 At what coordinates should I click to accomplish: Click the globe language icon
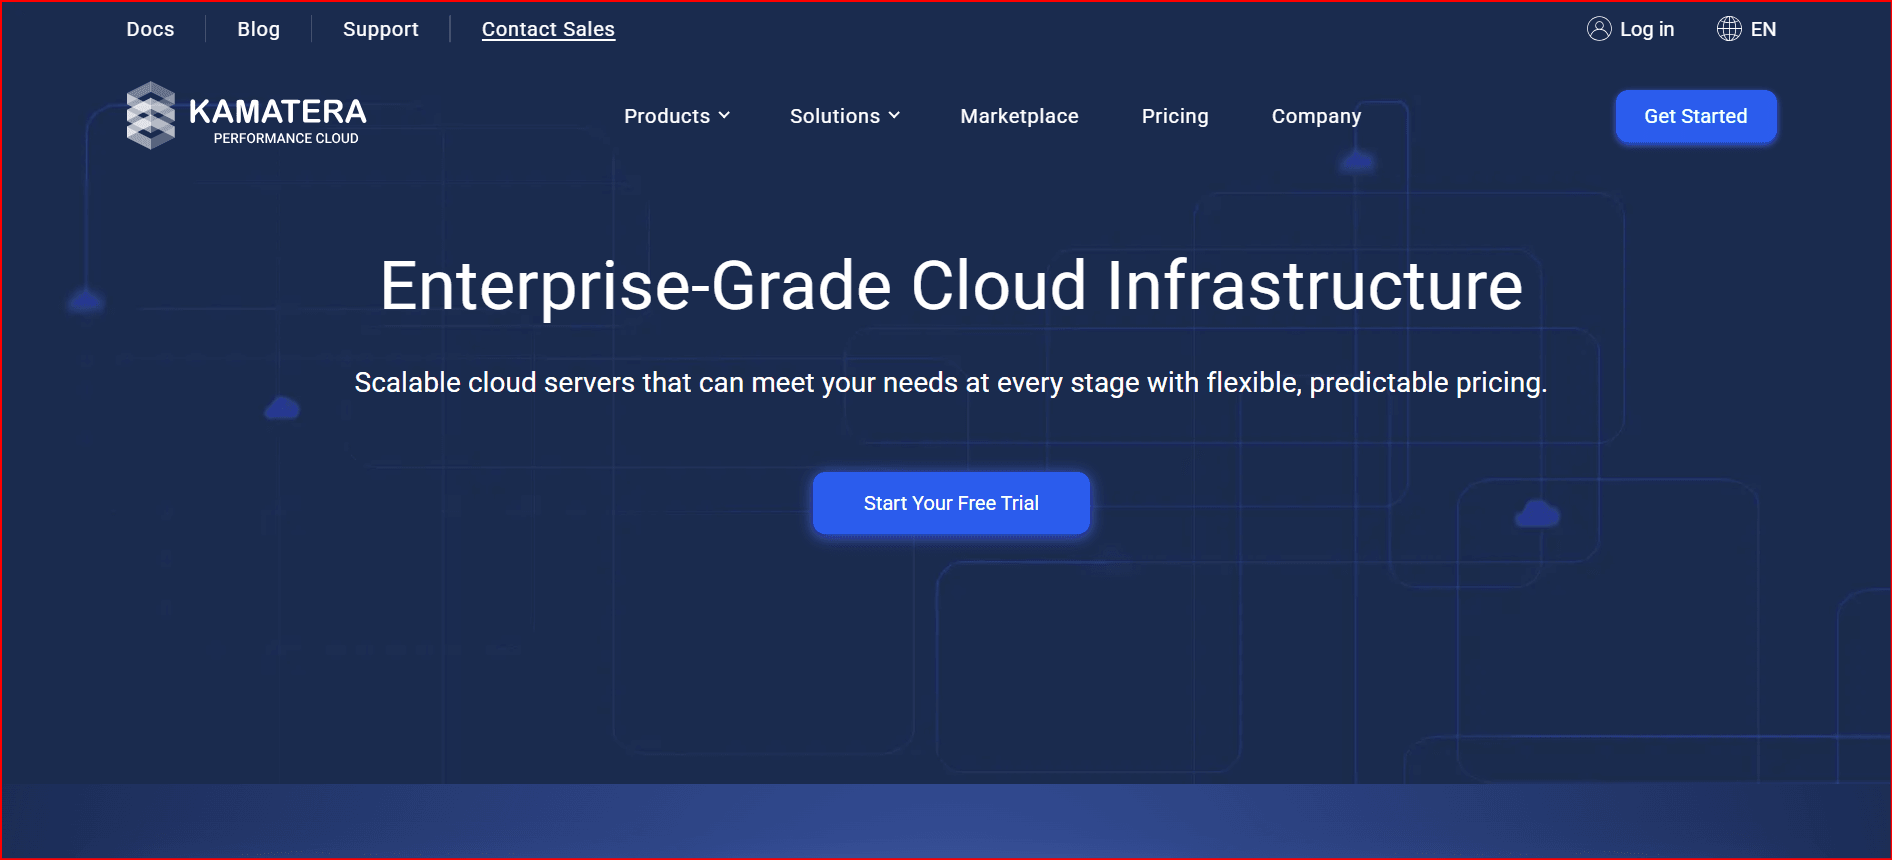[1729, 29]
